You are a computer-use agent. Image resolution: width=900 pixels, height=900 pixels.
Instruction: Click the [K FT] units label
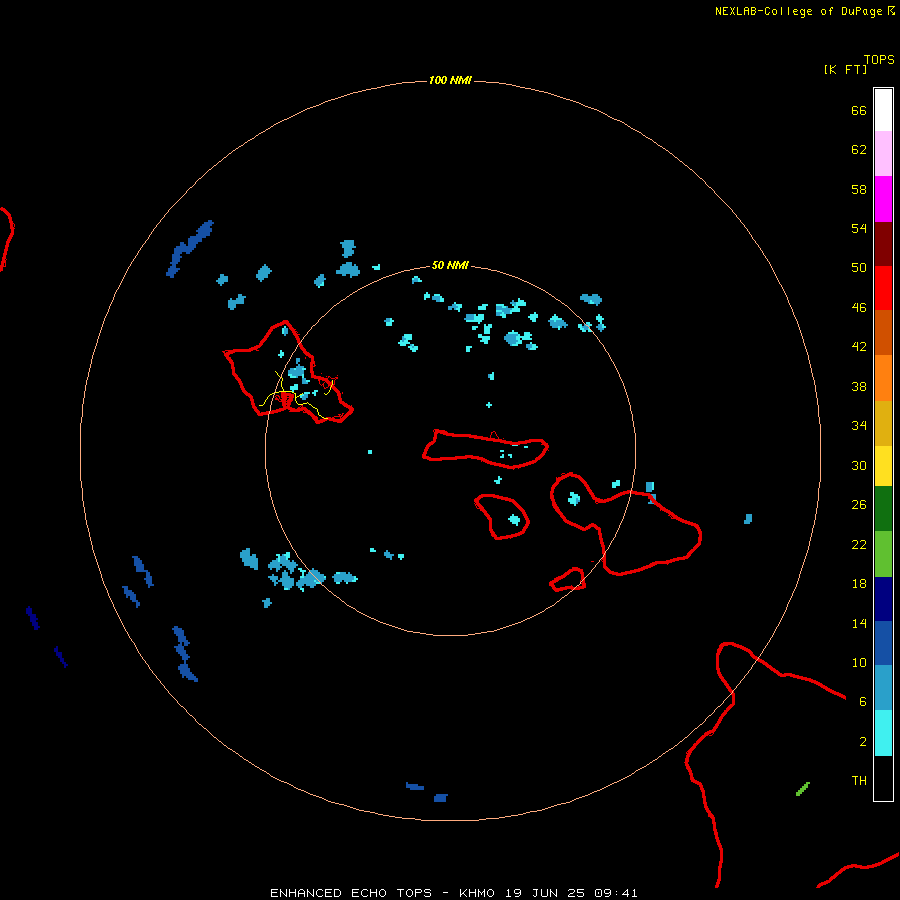[x=845, y=69]
